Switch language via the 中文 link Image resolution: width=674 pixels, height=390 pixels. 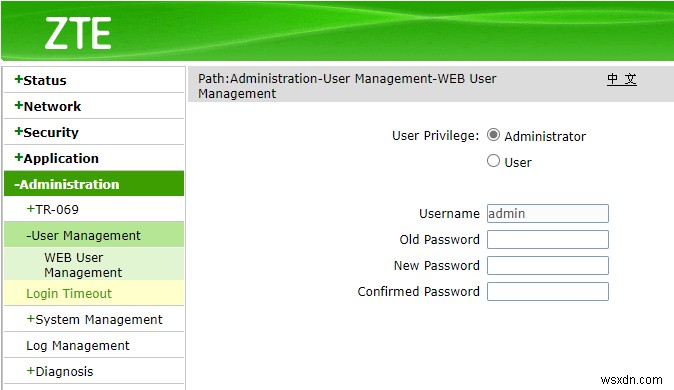point(622,79)
